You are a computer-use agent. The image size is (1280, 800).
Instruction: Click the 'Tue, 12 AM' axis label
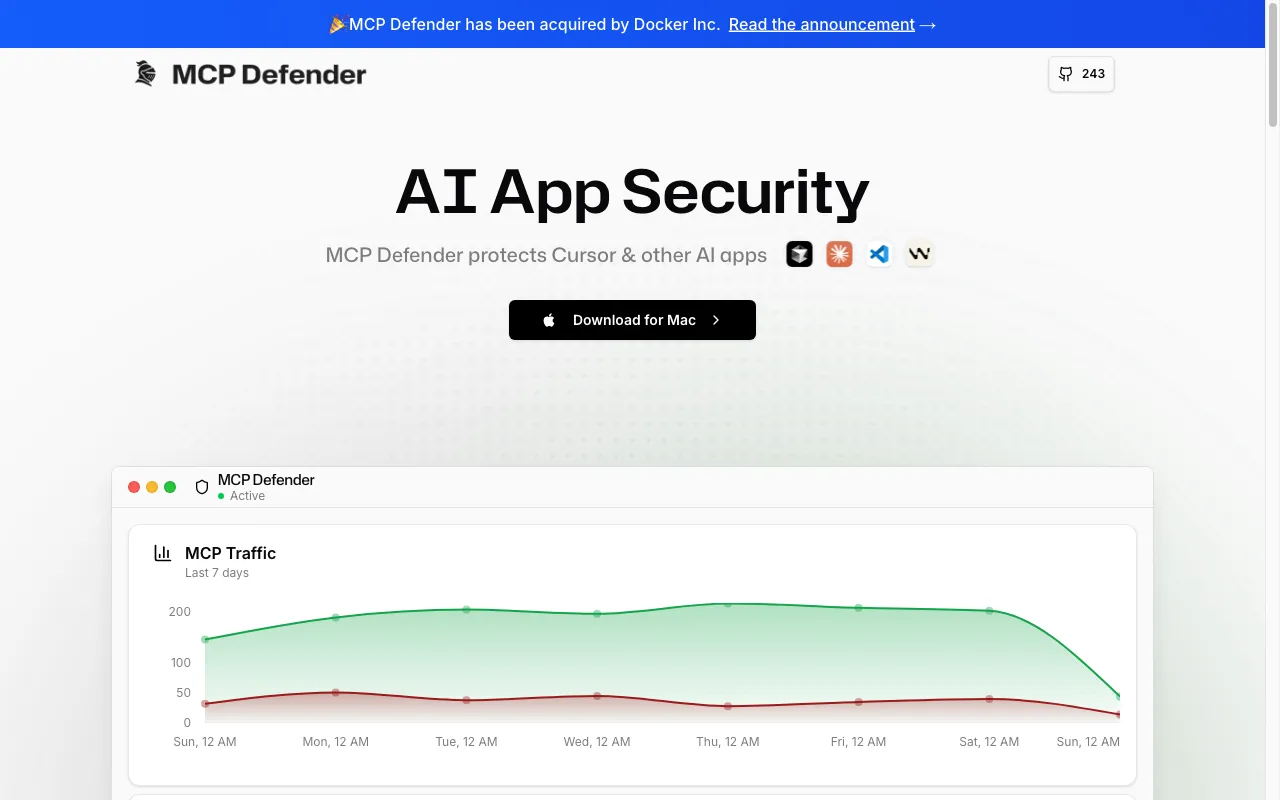click(x=466, y=742)
